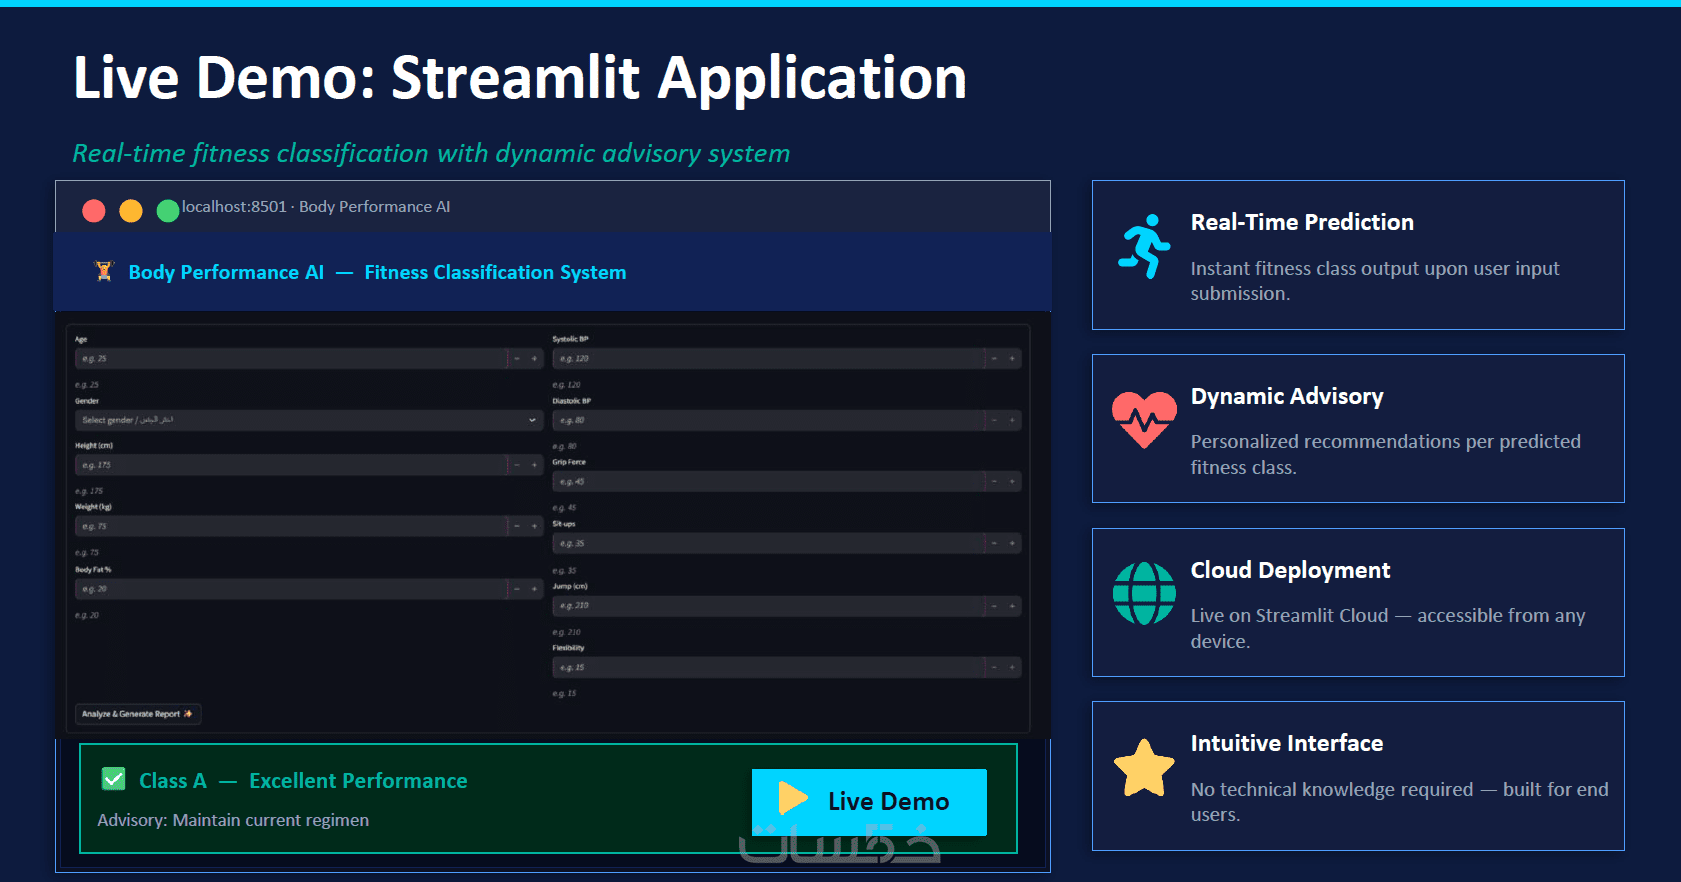This screenshot has height=882, width=1681.
Task: Increase Flexibility with the plus button
Action: pyautogui.click(x=1012, y=667)
